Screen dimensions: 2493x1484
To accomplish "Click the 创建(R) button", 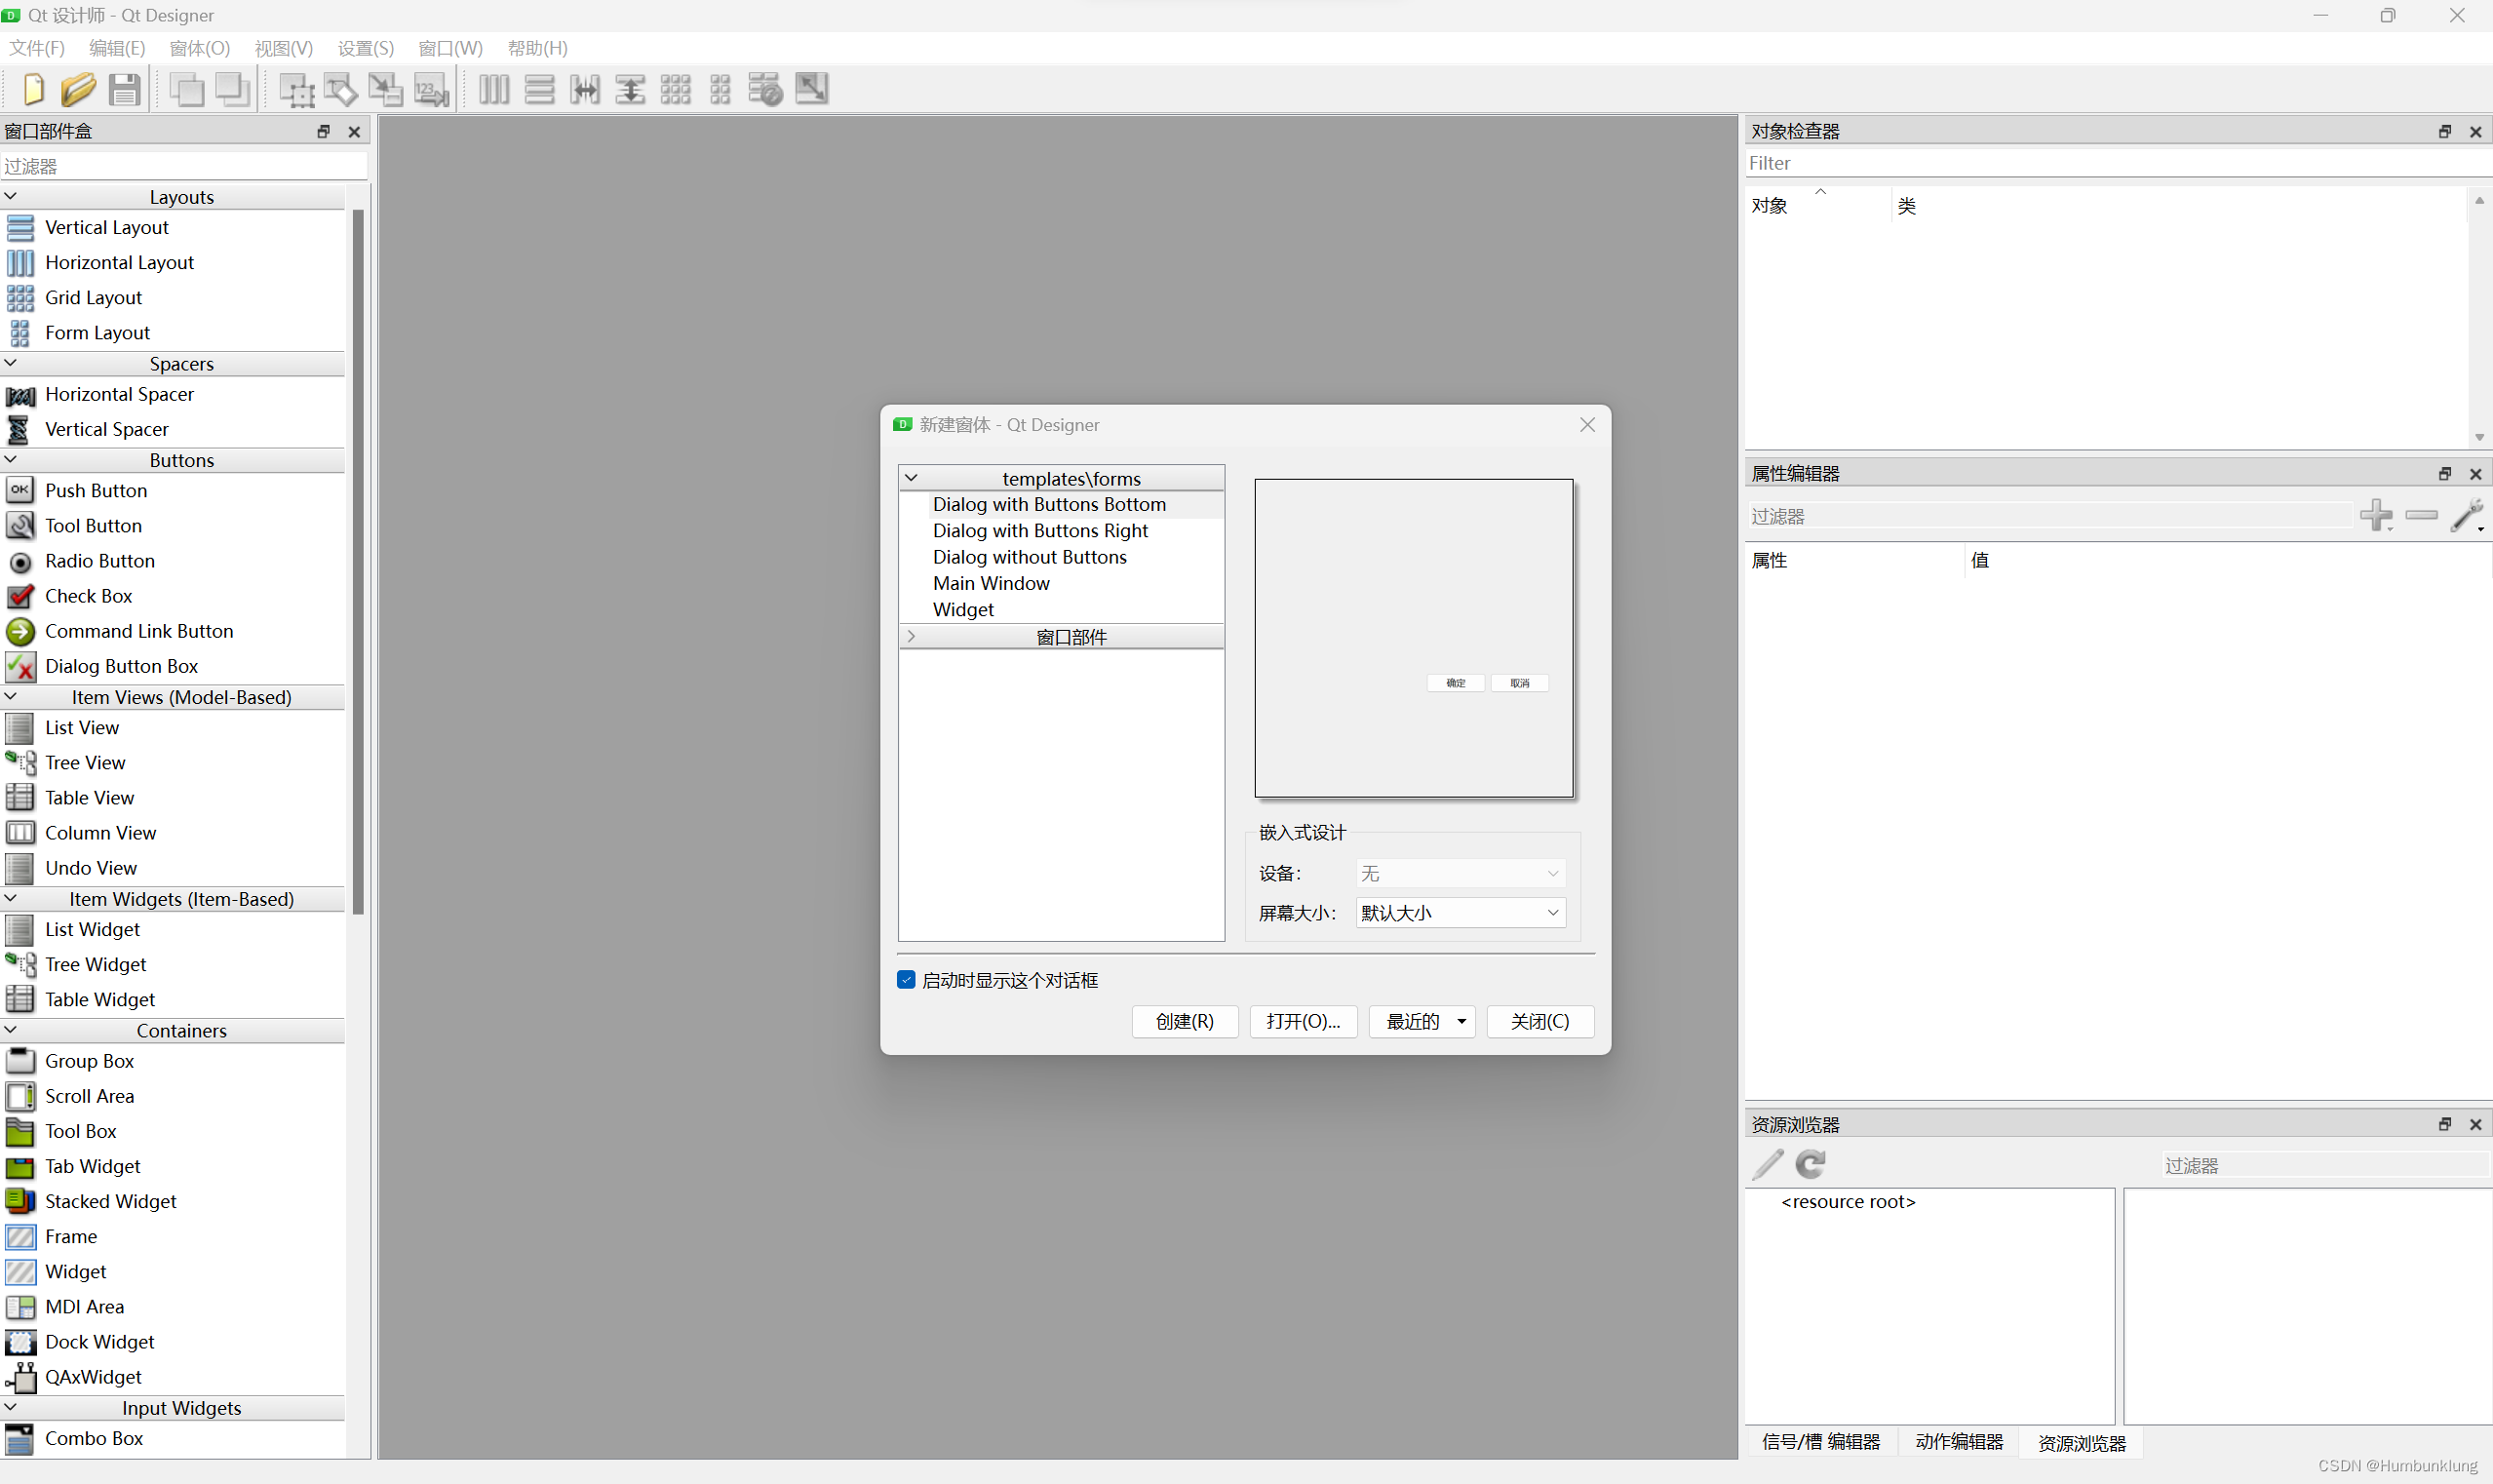I will tap(1185, 1021).
